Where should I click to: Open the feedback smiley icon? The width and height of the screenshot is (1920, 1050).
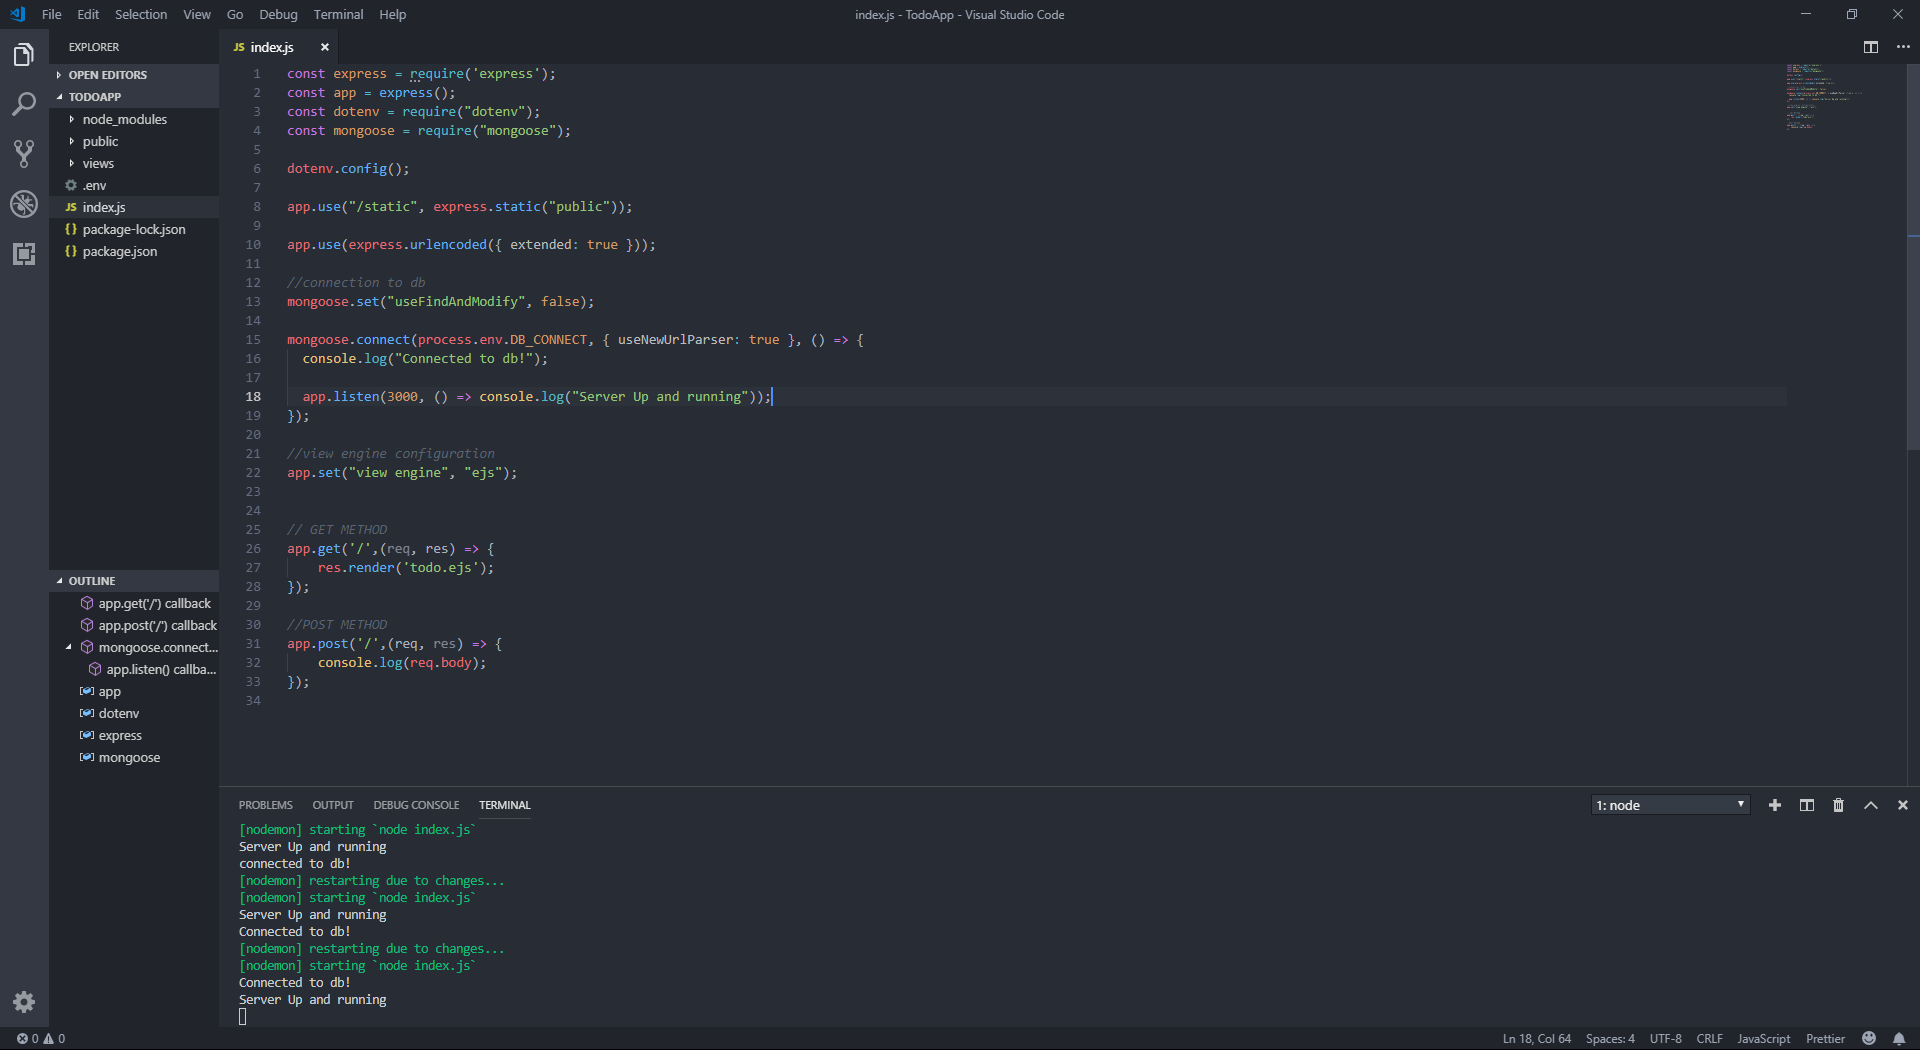click(x=1869, y=1038)
